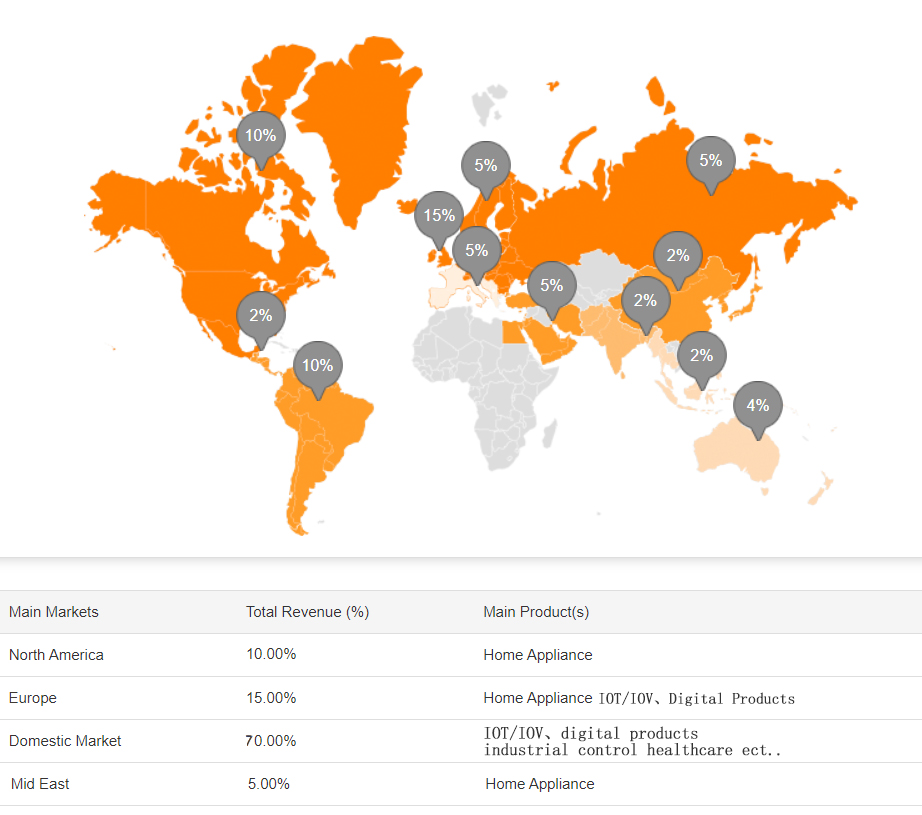
Task: Select the 5% marker over Scandinavia
Action: pos(486,166)
